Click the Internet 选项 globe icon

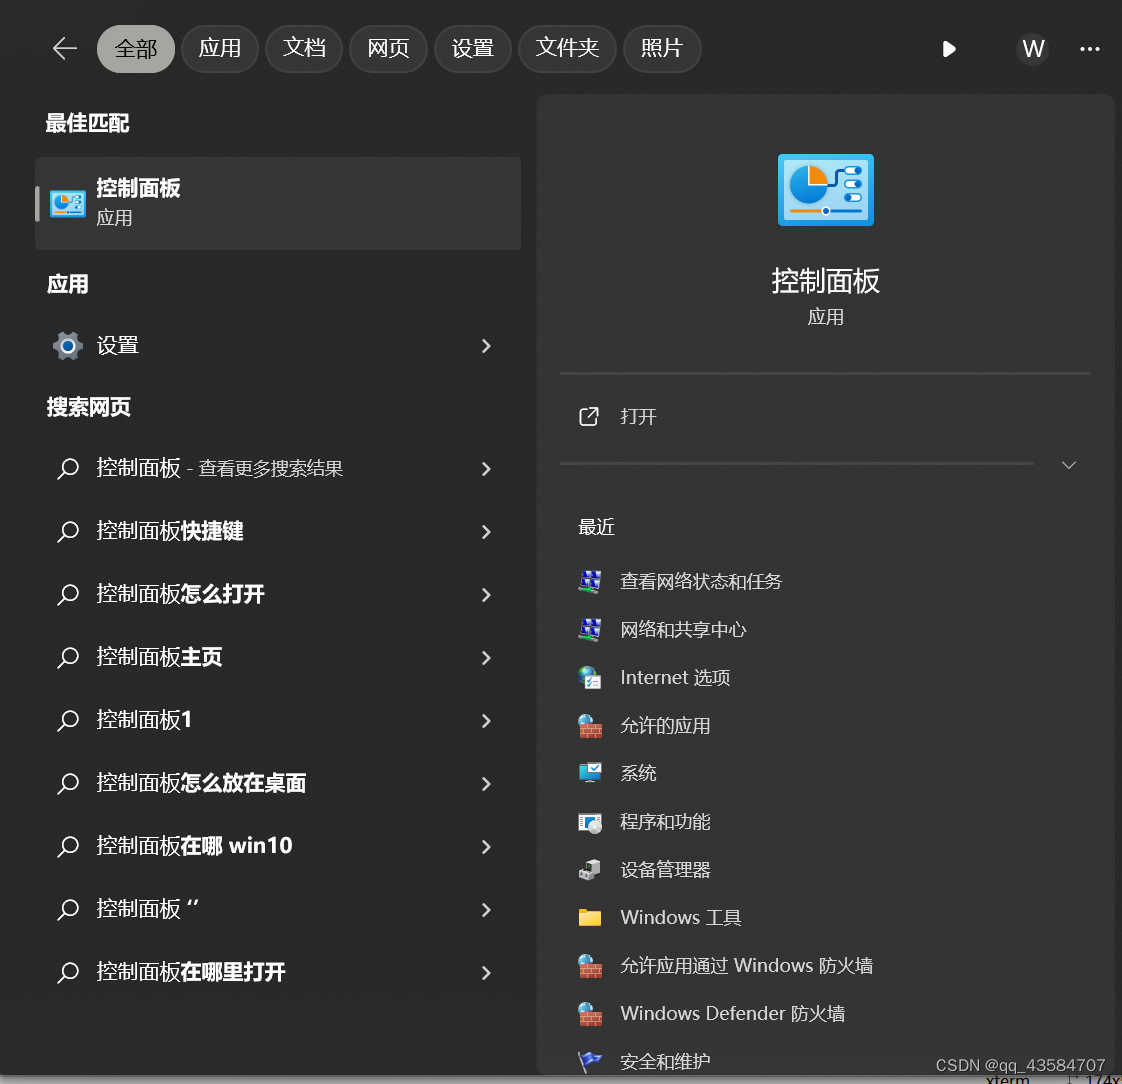click(x=590, y=678)
